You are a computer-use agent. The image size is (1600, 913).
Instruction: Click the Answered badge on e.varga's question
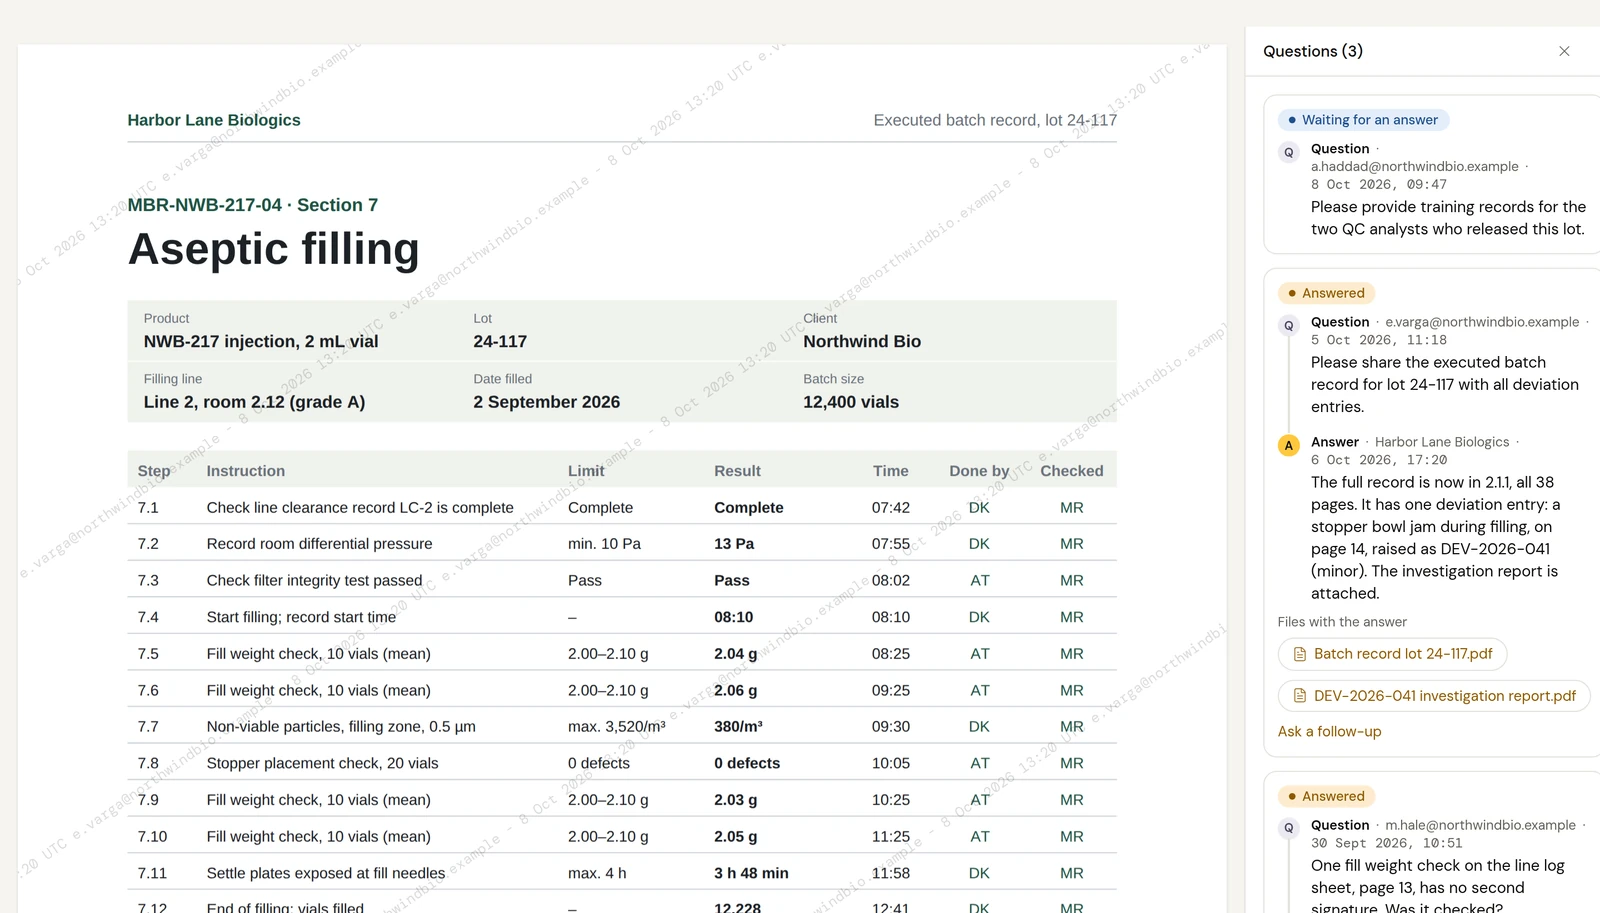pyautogui.click(x=1326, y=293)
